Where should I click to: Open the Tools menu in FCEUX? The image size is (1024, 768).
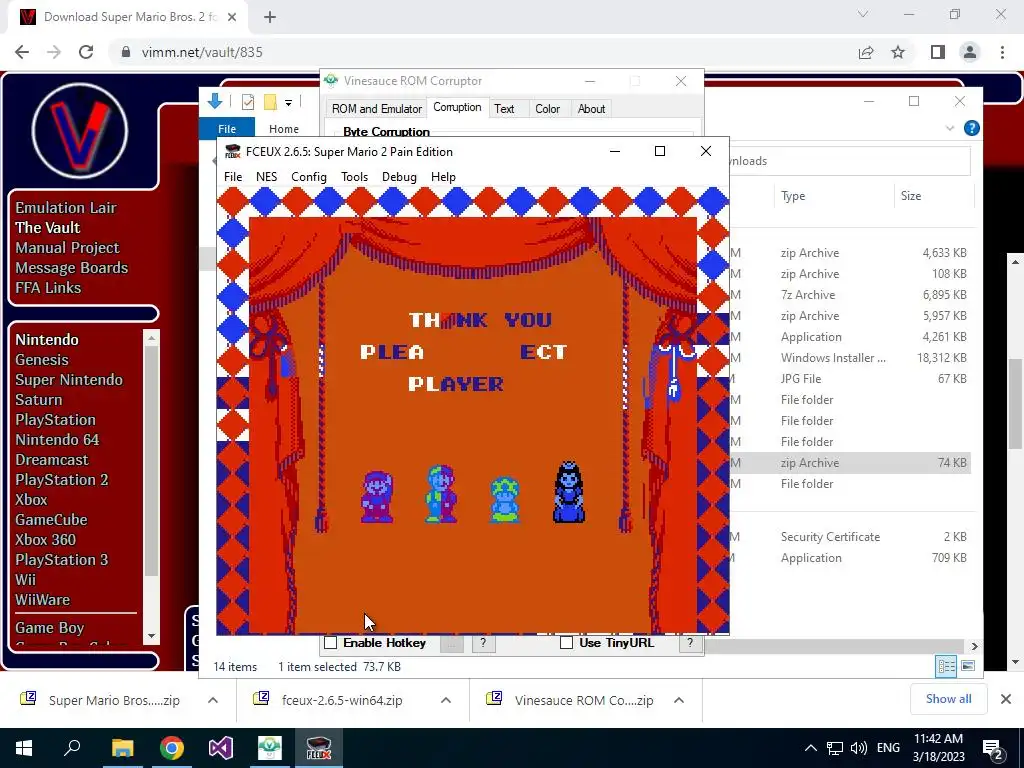[x=355, y=177]
